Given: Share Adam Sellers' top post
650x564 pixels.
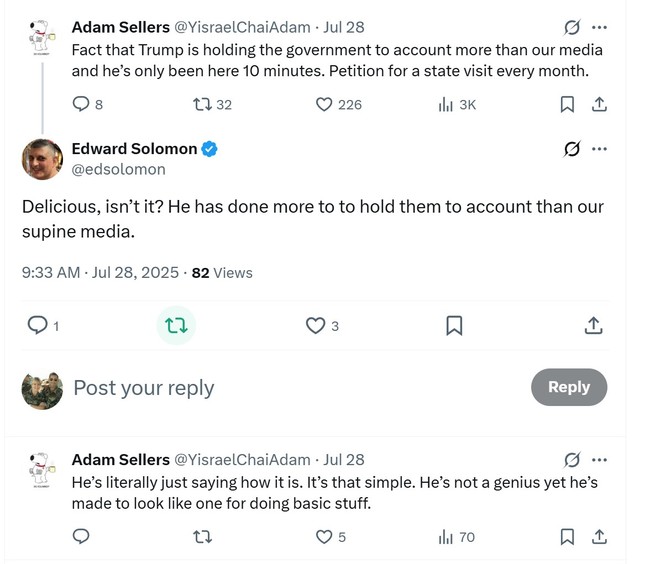Looking at the screenshot, I should tap(599, 104).
